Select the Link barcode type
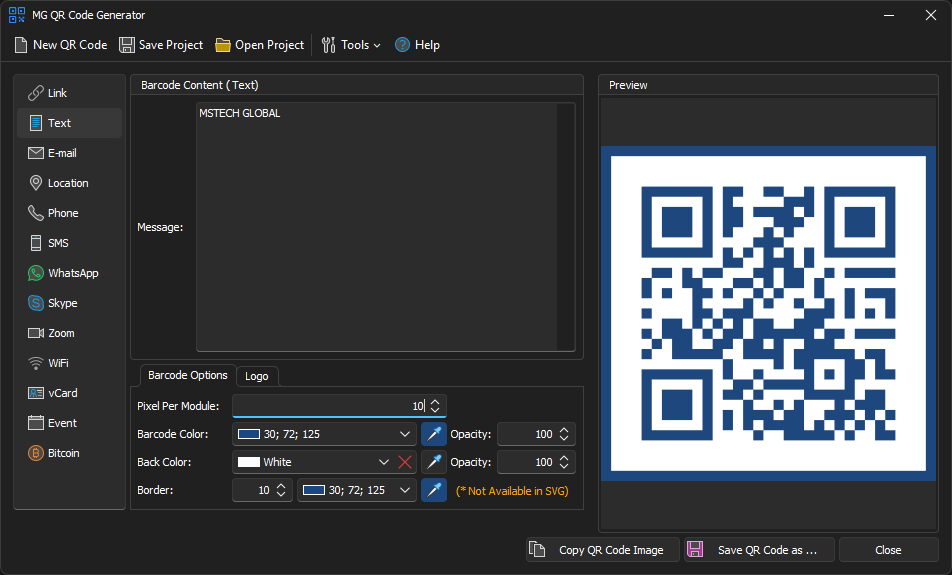 69,93
